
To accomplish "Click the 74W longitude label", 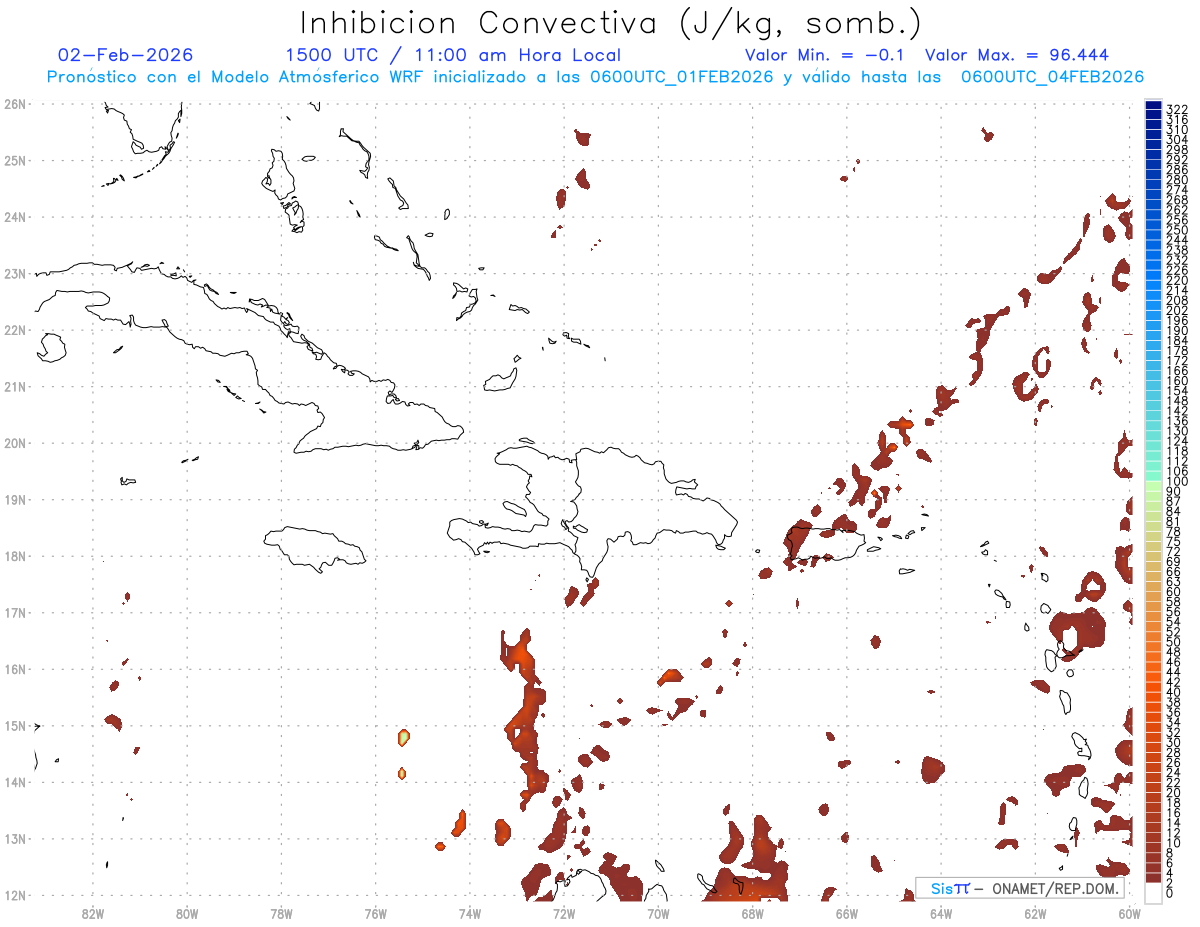I will point(470,912).
